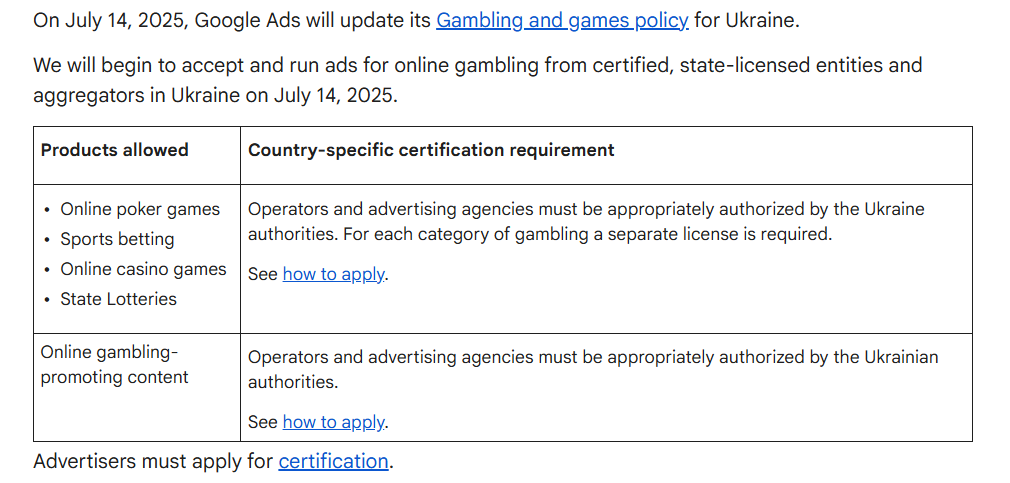Screen dimensions: 1010x483
Task: Open how to apply link in poker games row
Action: pyautogui.click(x=333, y=274)
